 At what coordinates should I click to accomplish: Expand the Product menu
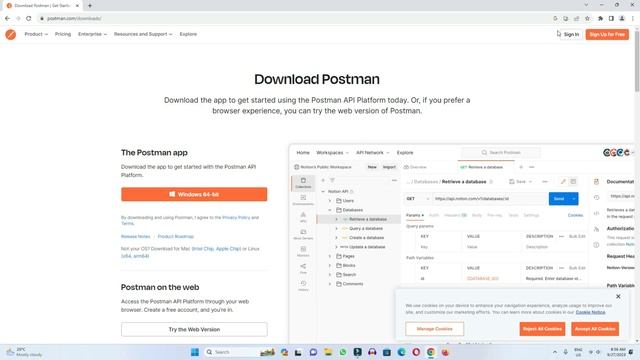click(x=36, y=34)
